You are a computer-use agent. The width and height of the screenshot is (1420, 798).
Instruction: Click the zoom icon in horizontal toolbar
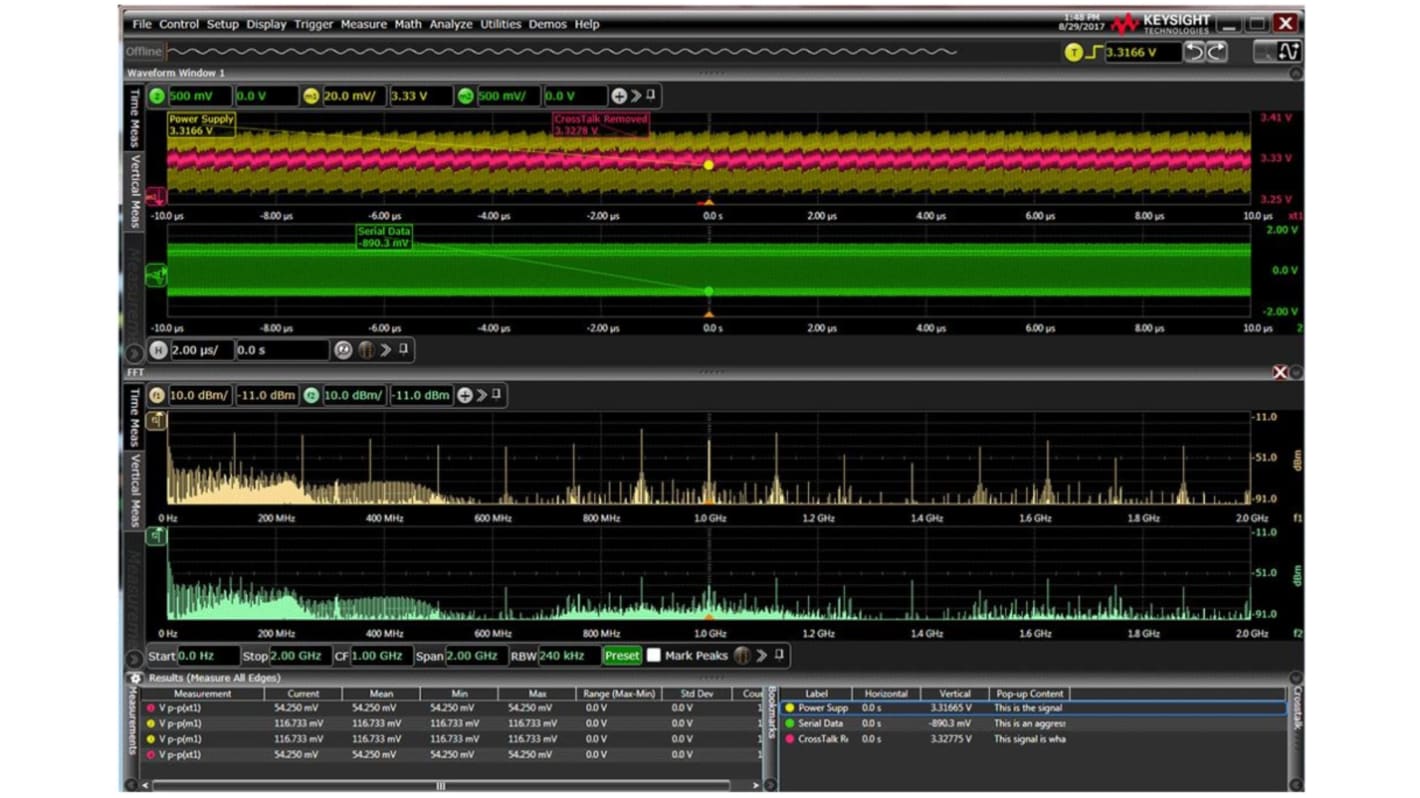click(343, 350)
